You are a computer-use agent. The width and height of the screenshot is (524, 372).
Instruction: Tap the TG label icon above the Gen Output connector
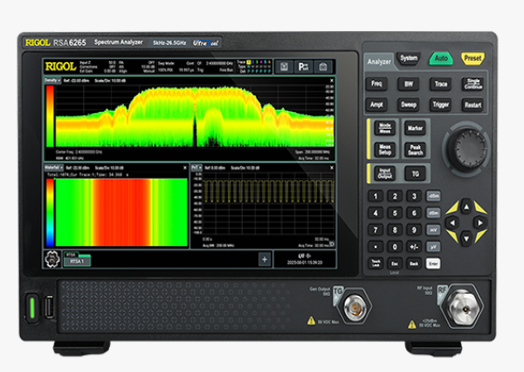click(338, 291)
